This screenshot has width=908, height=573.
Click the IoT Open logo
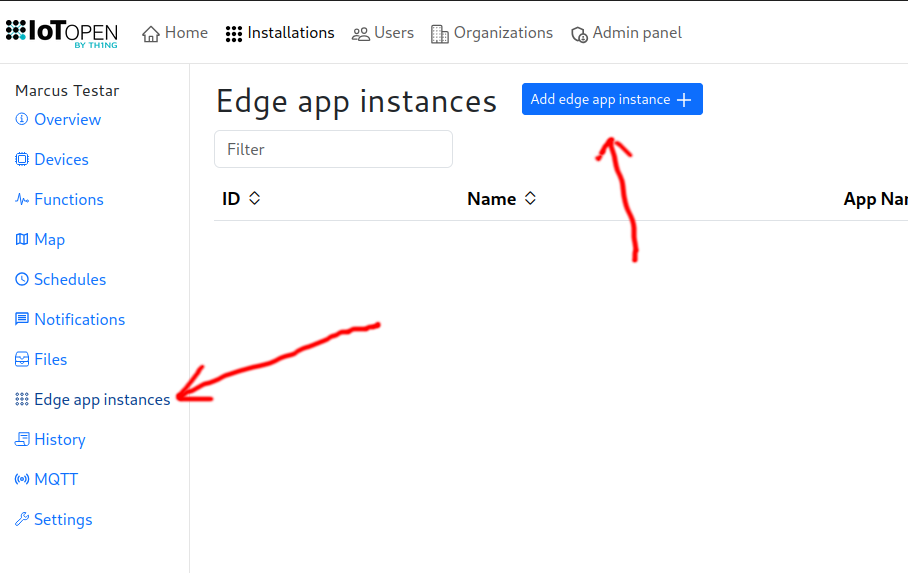[x=62, y=34]
